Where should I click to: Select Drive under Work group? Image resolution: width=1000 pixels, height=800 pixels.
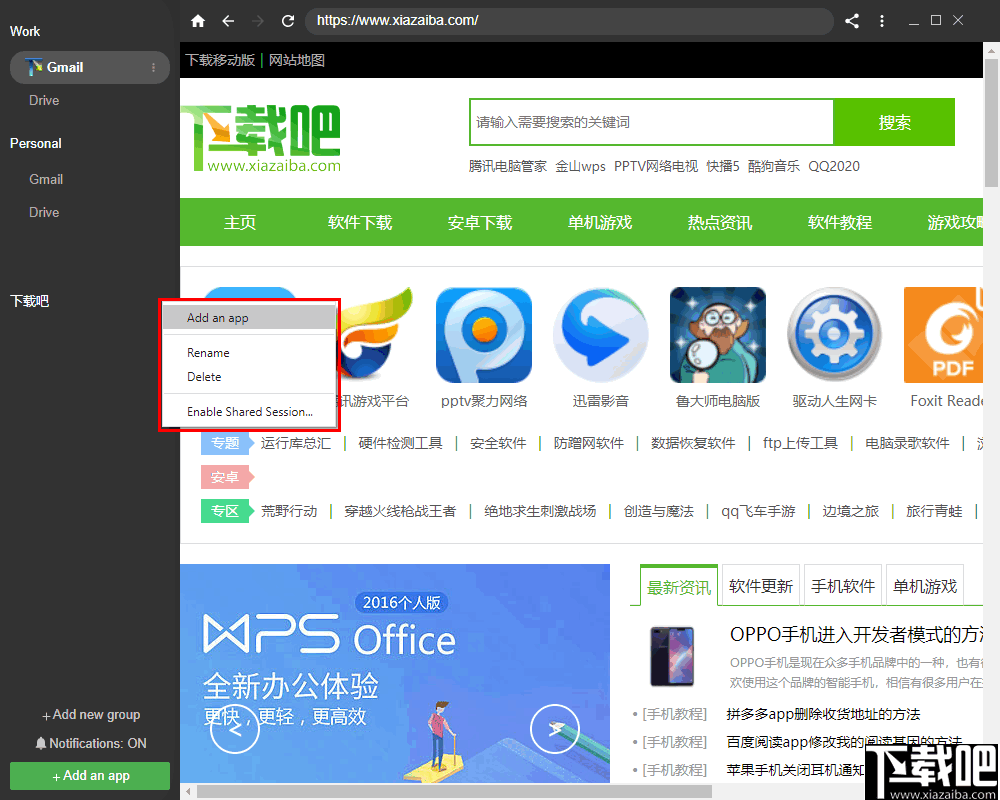[x=44, y=100]
